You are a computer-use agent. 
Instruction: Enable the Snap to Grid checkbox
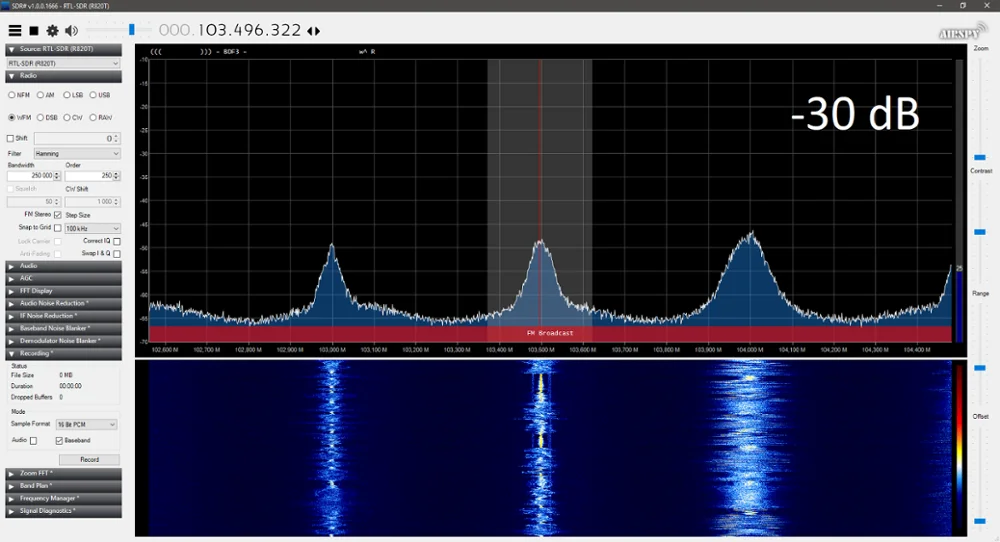(57, 228)
